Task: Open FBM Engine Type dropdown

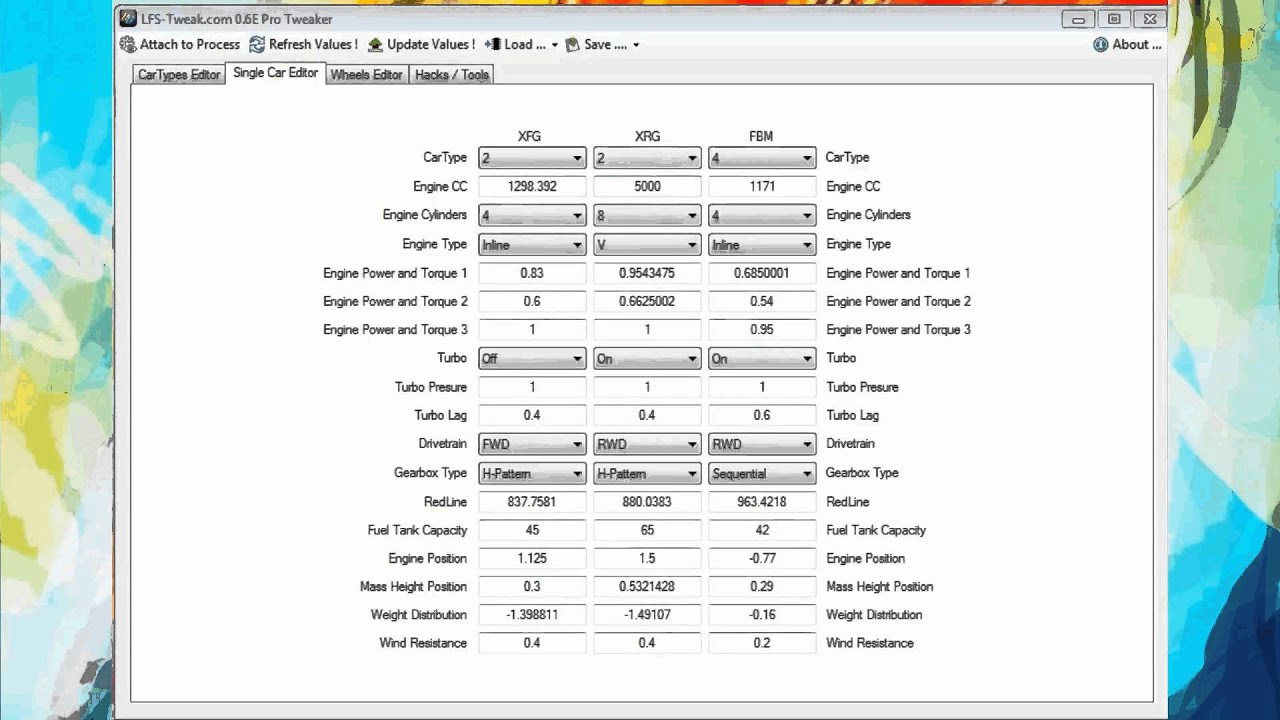Action: [762, 245]
